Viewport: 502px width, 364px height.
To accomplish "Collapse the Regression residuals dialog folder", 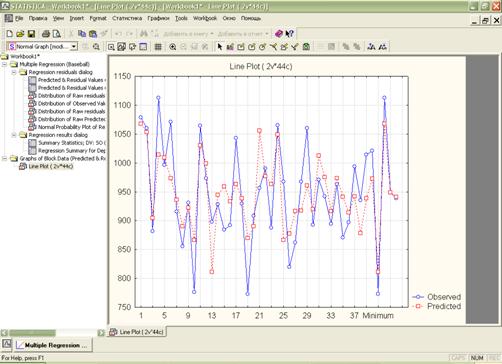I will click(x=14, y=72).
